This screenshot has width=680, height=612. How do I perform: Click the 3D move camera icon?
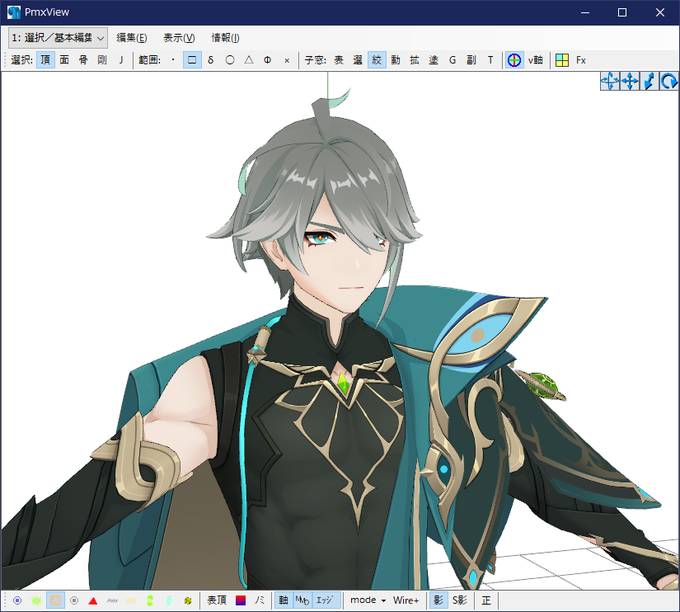tap(610, 81)
